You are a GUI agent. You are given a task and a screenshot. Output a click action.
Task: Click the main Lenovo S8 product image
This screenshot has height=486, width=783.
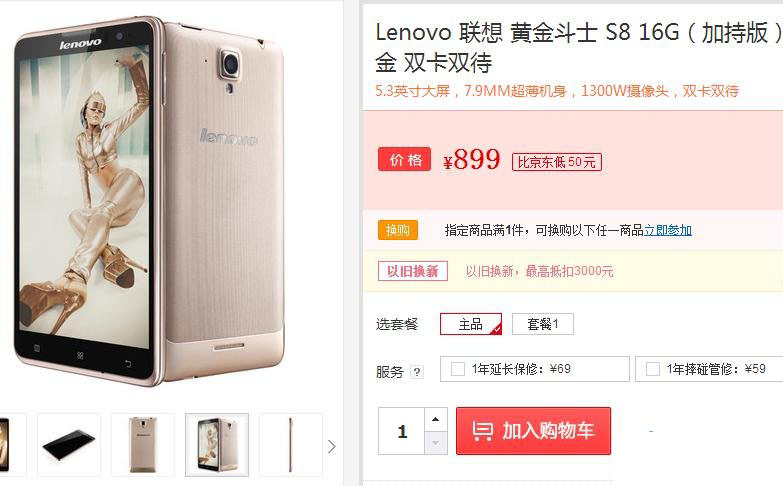[149, 202]
